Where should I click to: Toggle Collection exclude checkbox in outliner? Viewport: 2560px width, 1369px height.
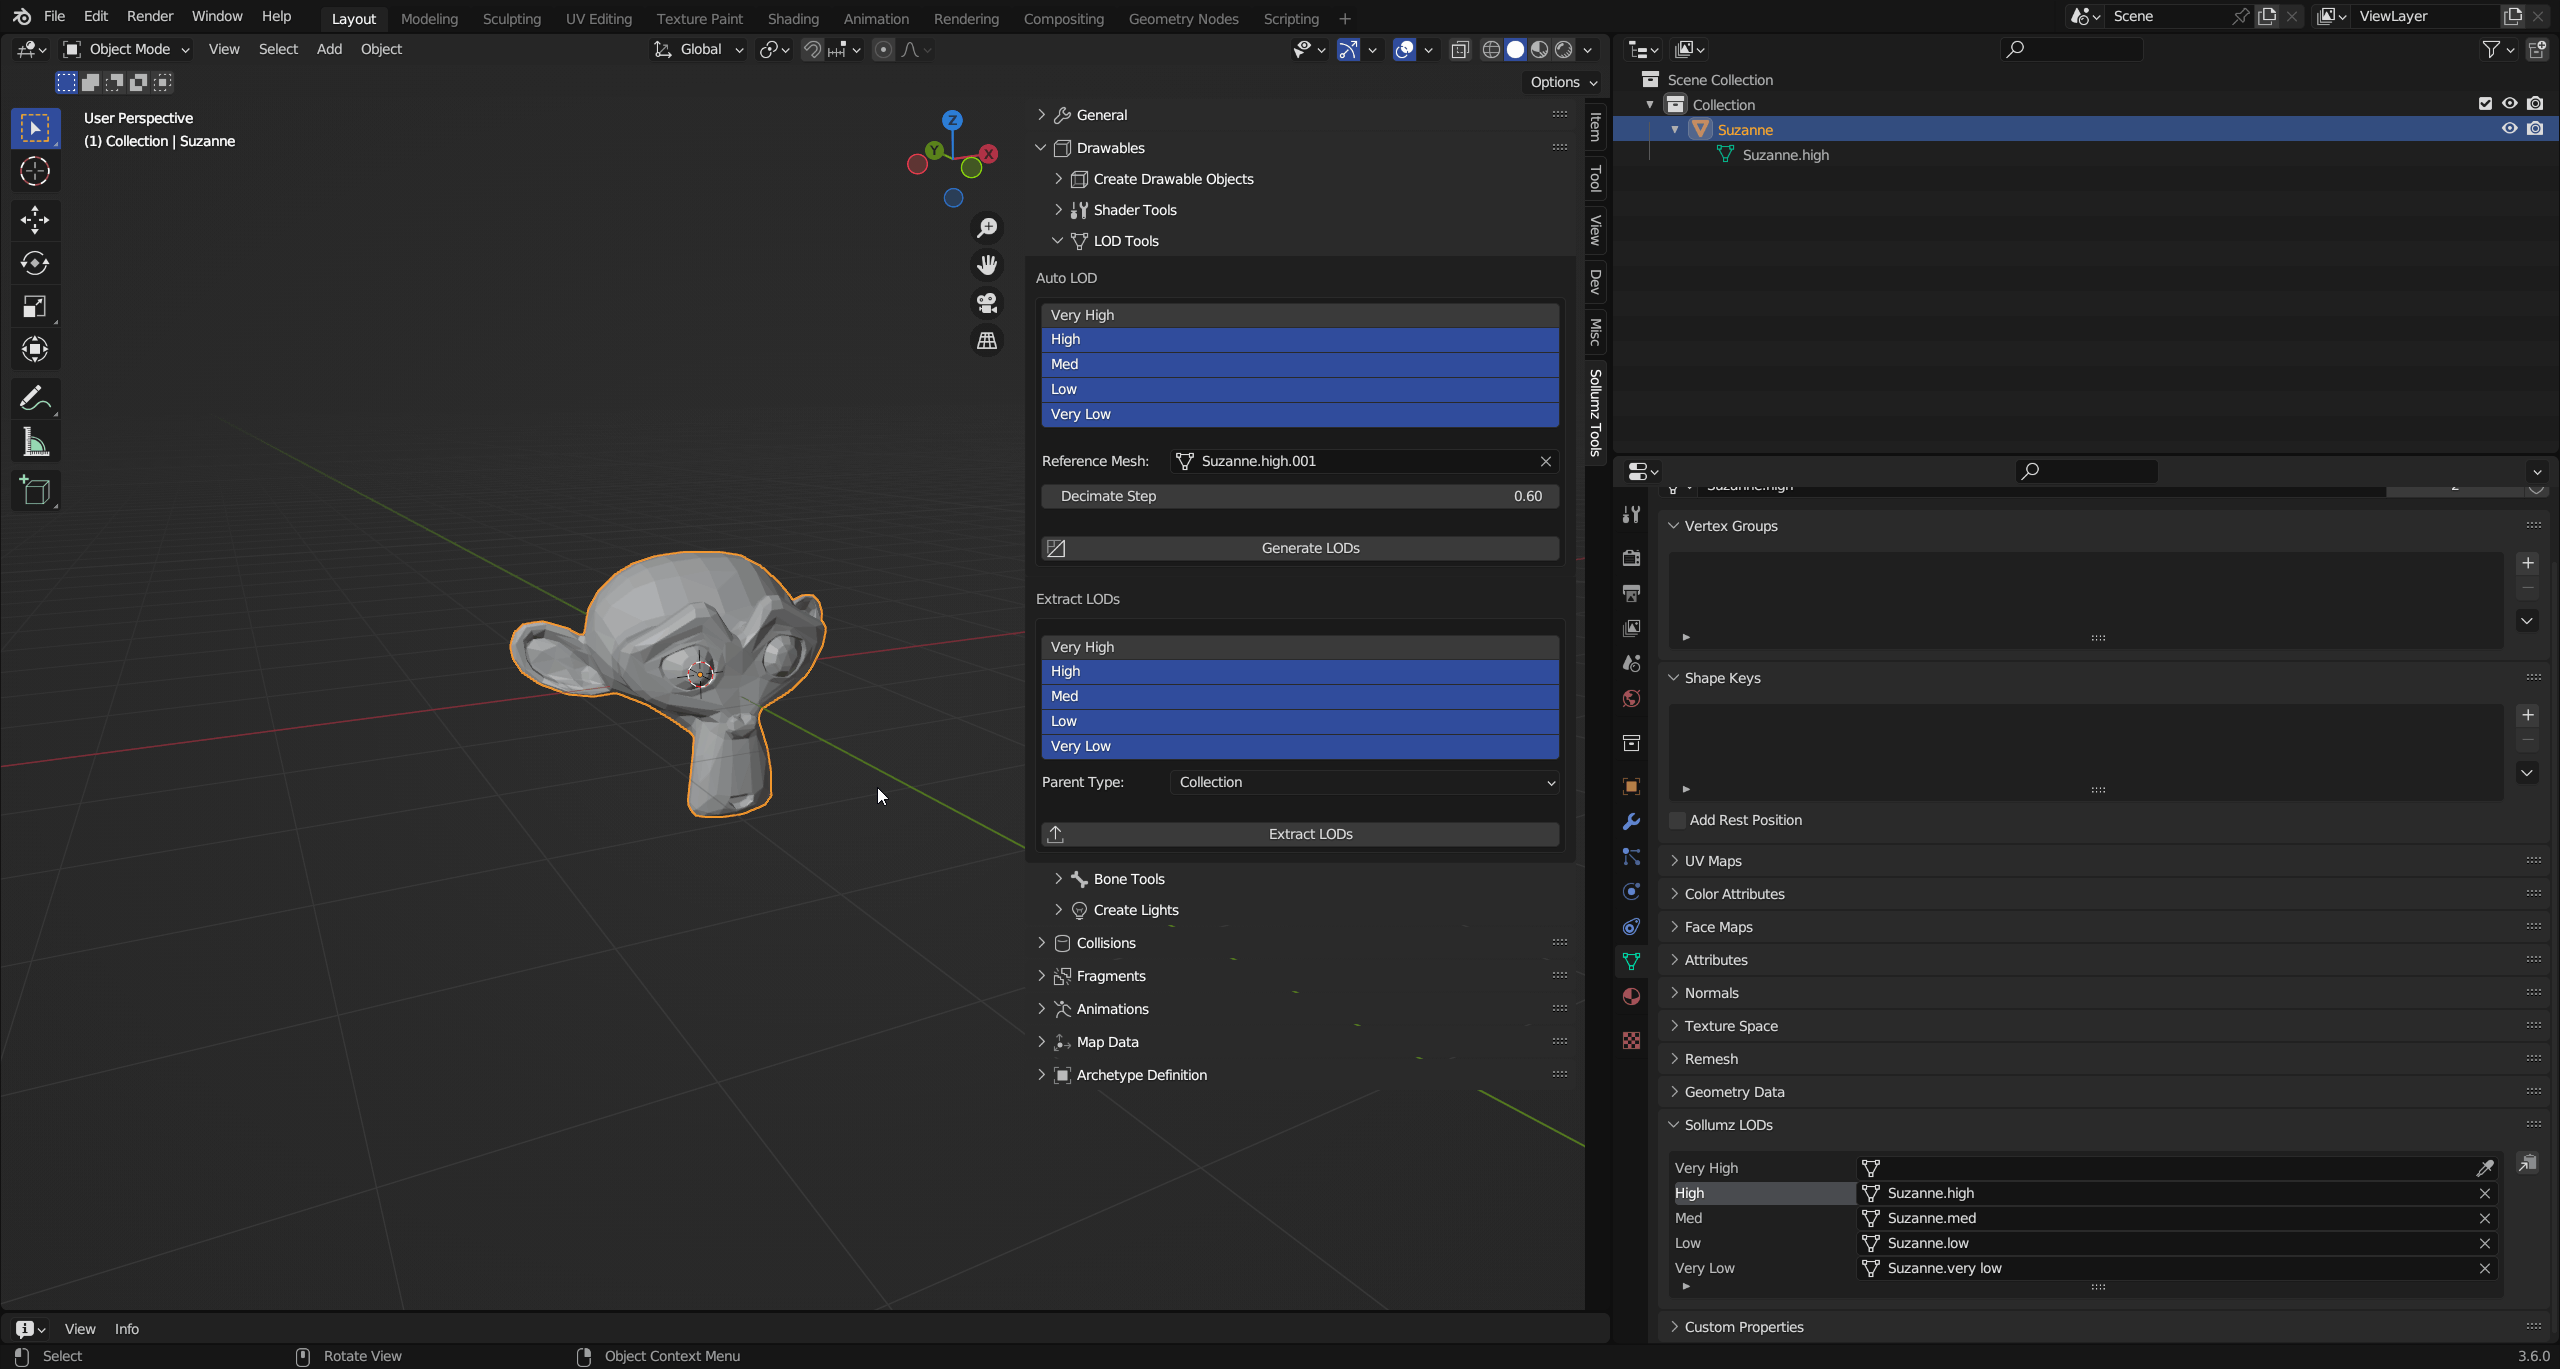pos(2485,104)
